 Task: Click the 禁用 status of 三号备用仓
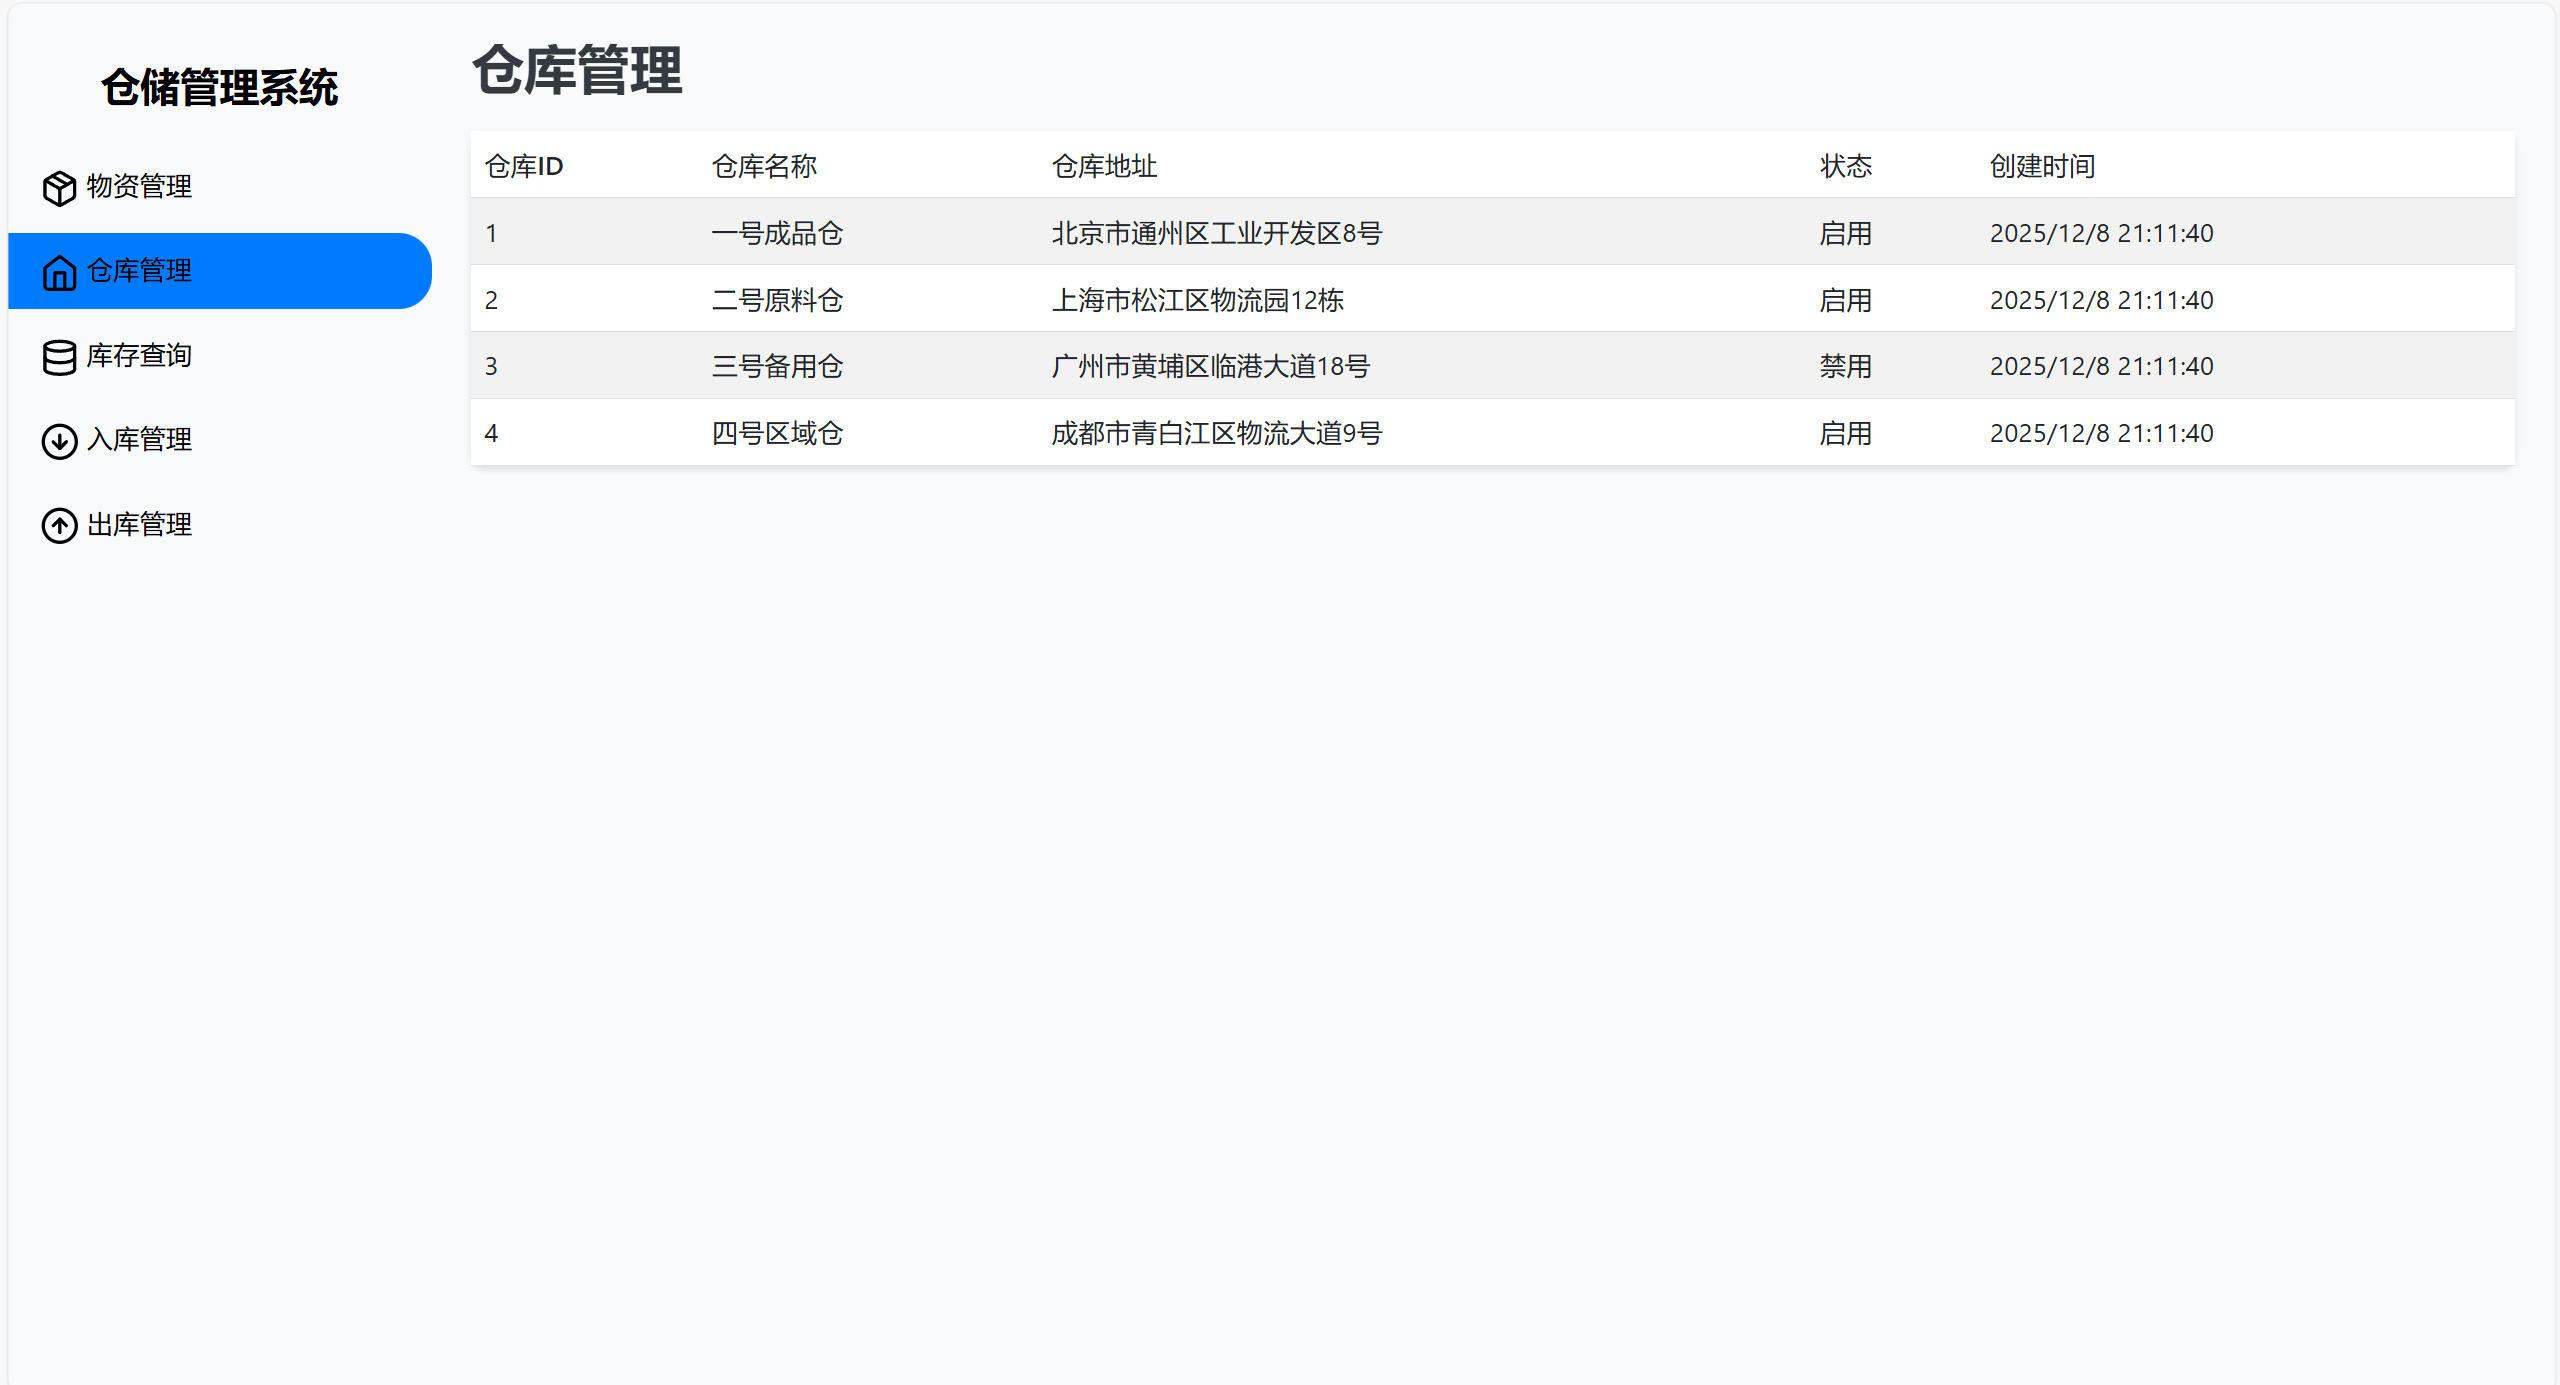pyautogui.click(x=1844, y=366)
